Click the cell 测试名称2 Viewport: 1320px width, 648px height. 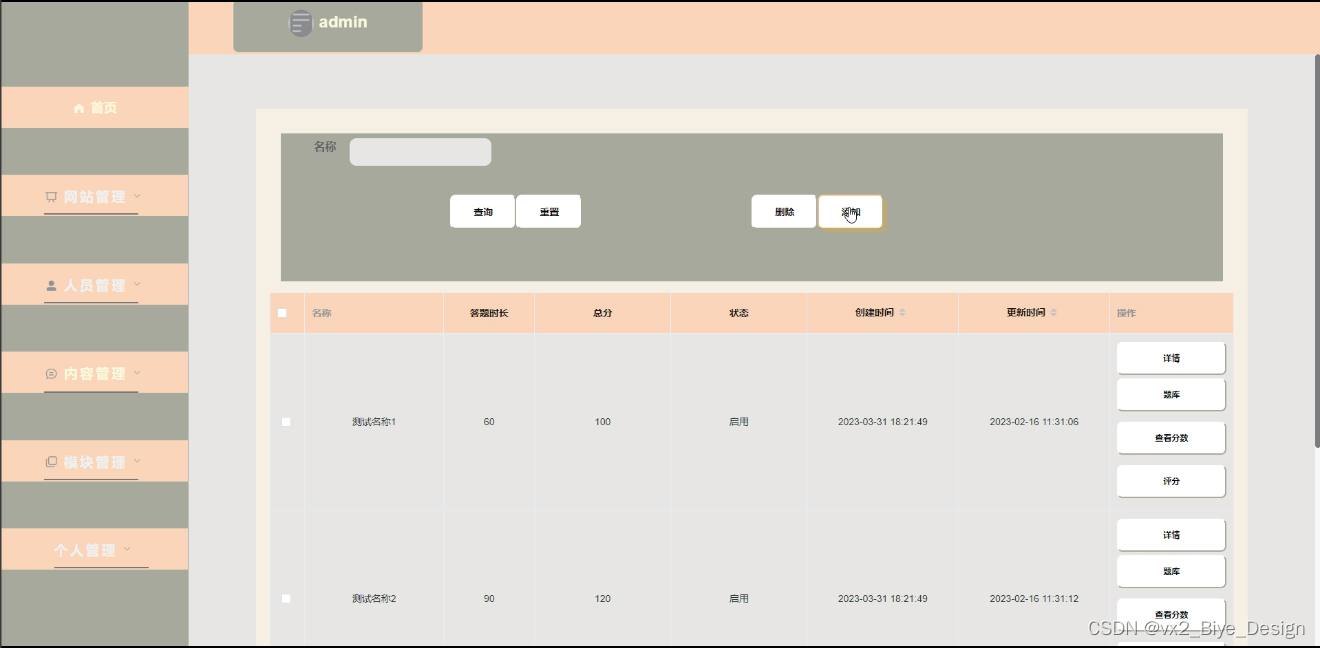(374, 598)
